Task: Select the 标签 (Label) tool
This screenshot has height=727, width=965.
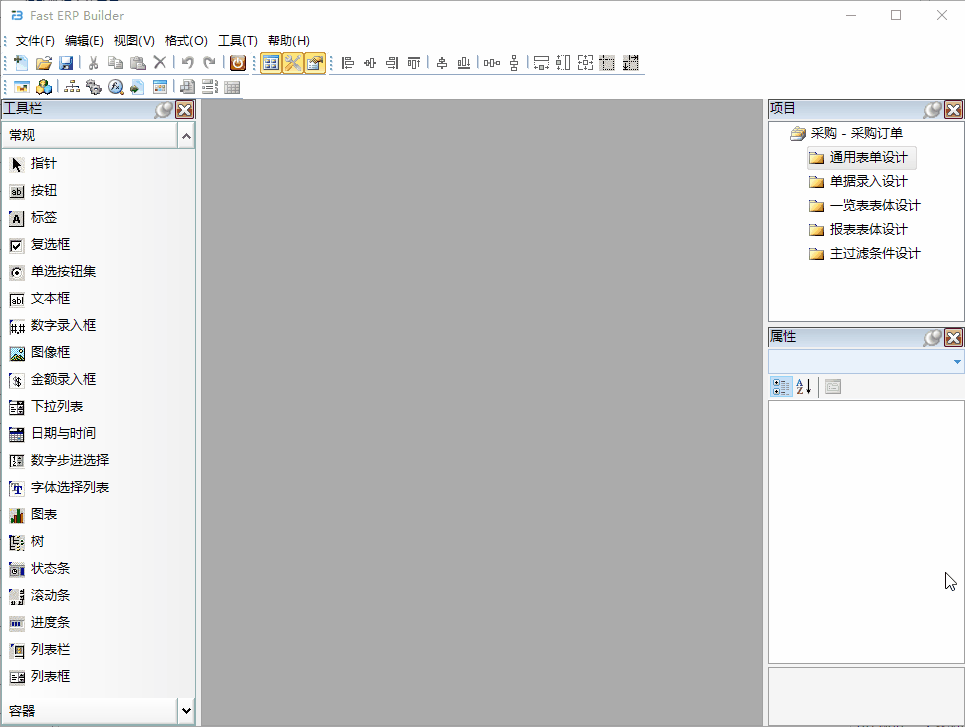Action: 44,217
